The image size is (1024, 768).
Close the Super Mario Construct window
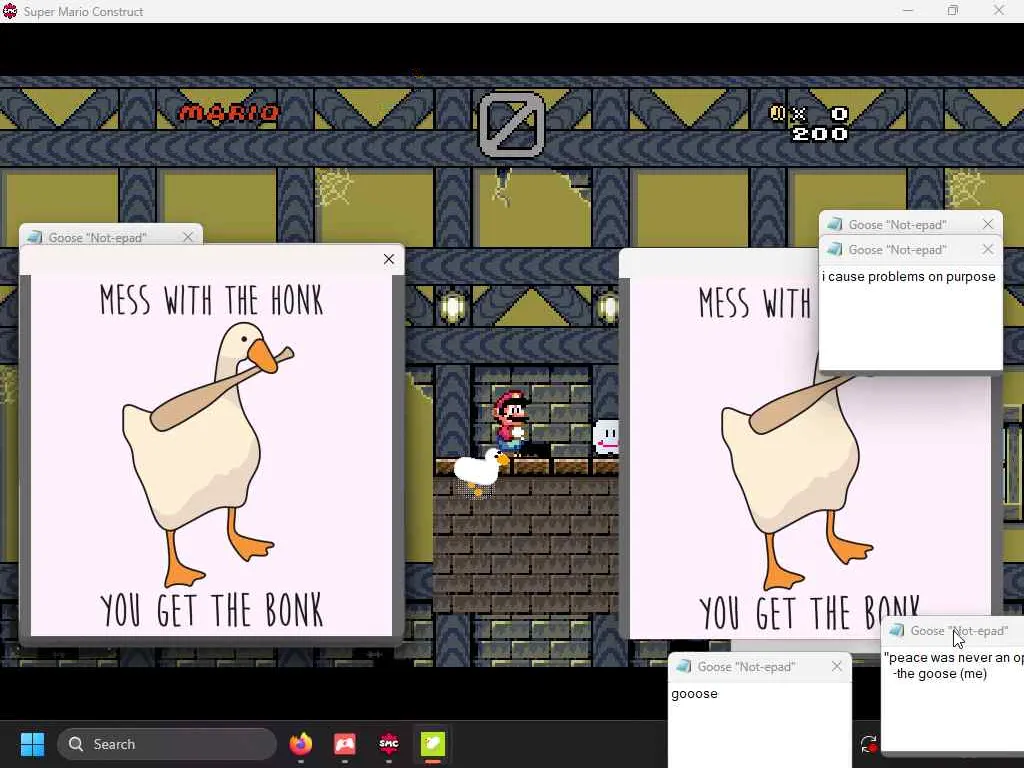[999, 10]
